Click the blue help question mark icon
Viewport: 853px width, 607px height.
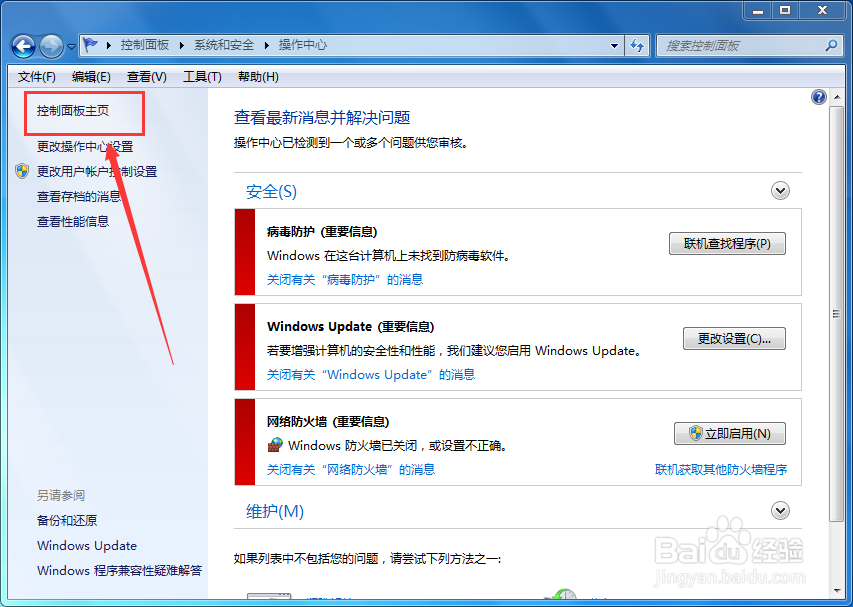819,97
